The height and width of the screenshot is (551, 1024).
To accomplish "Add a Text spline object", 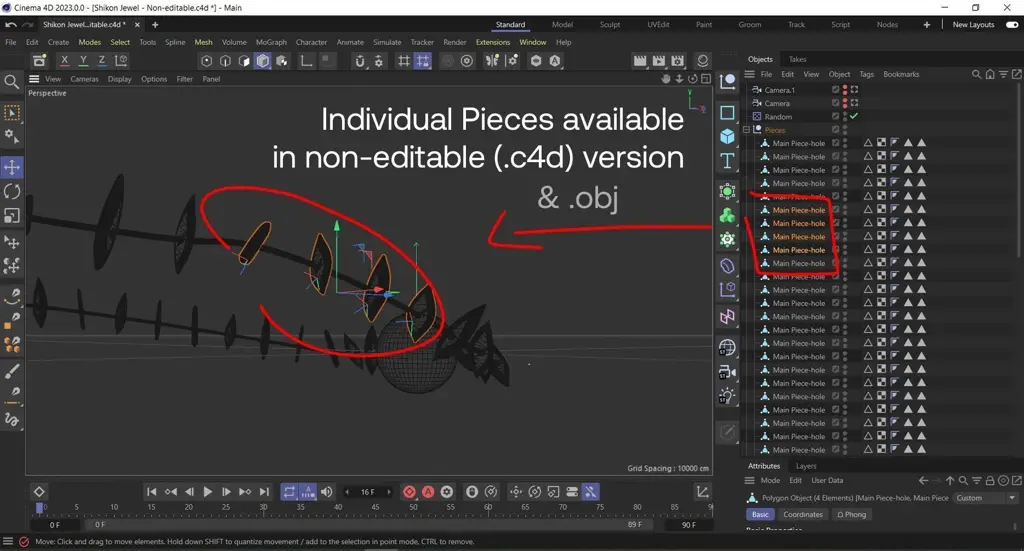I will (x=727, y=161).
